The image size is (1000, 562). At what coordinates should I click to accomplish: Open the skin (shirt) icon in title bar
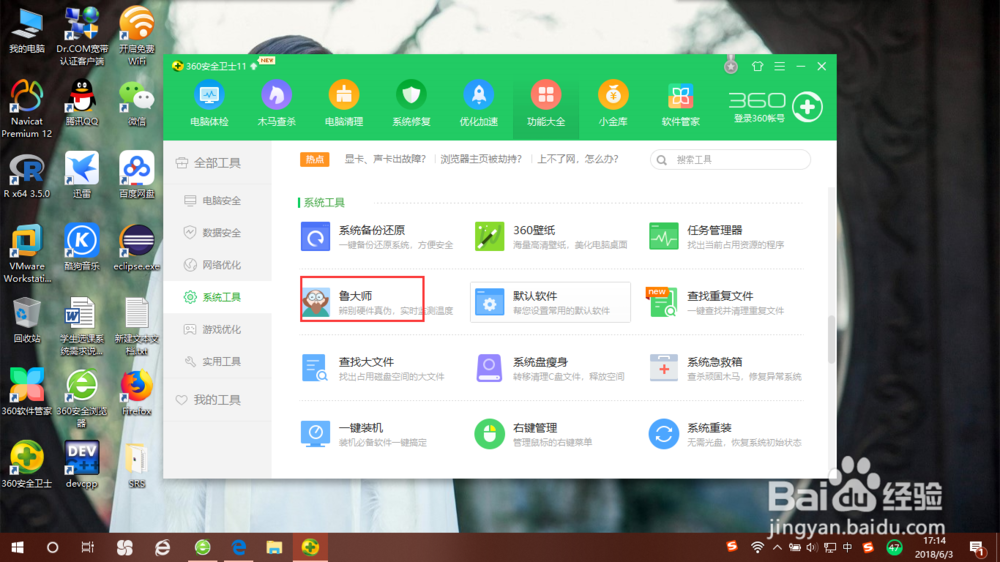coord(757,66)
